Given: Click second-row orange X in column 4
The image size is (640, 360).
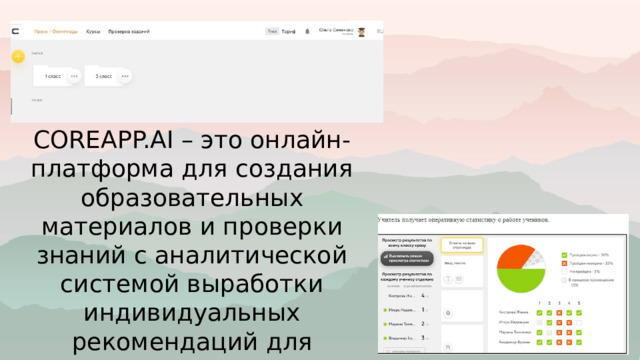Looking at the screenshot, I should (x=569, y=322).
